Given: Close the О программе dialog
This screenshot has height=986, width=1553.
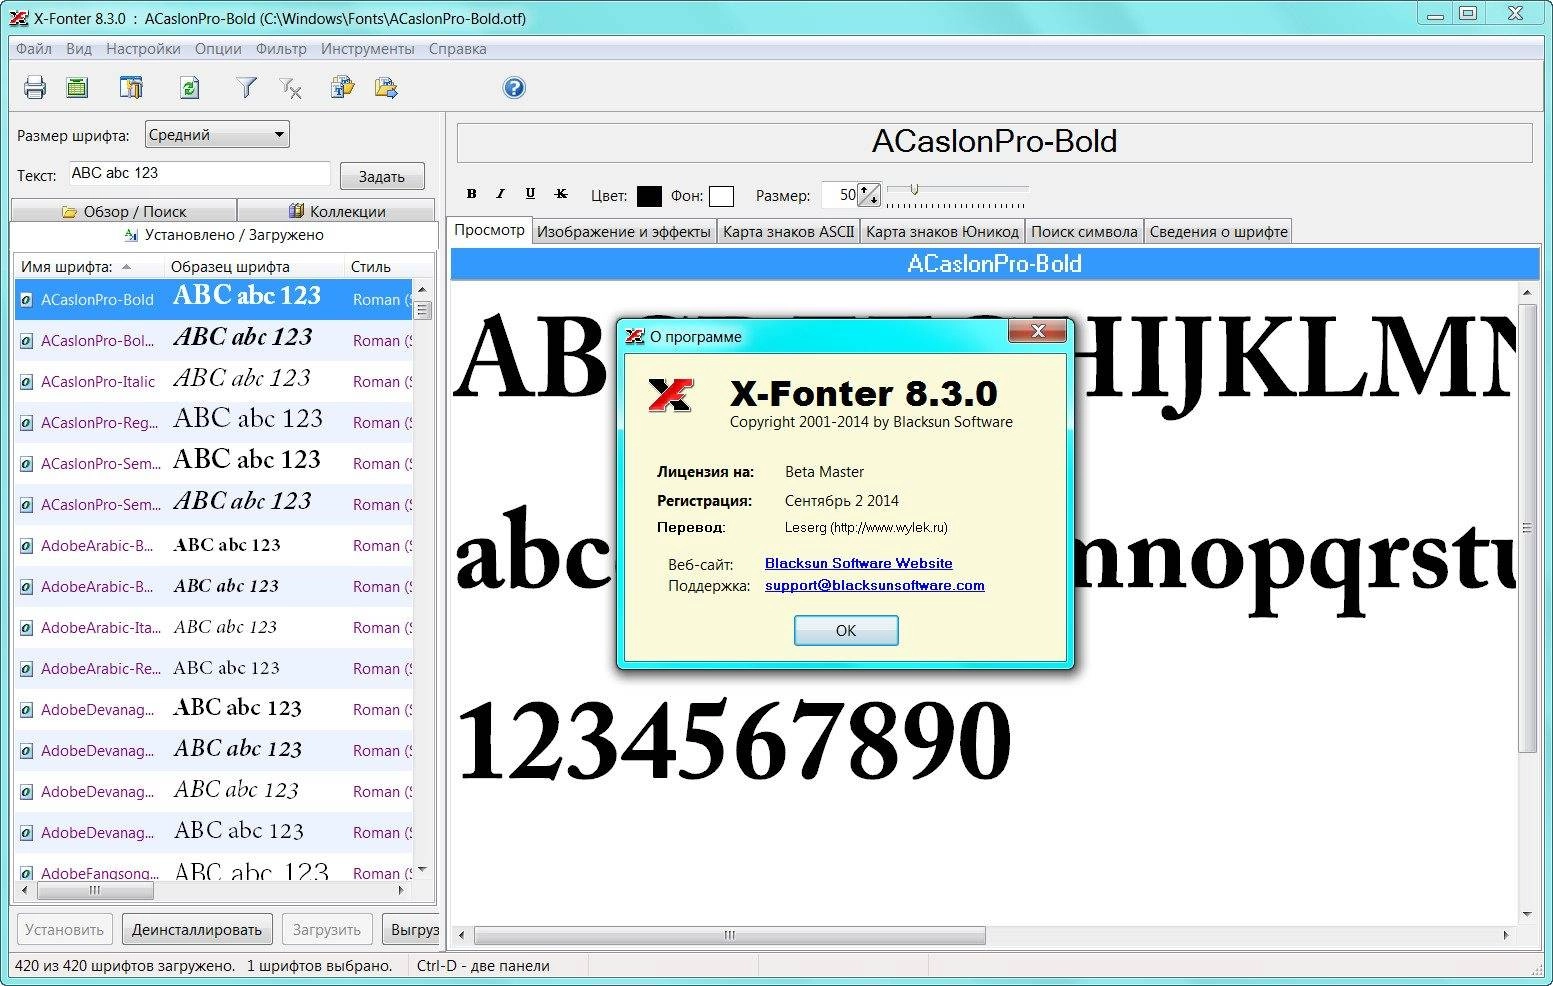Looking at the screenshot, I should pos(1038,331).
